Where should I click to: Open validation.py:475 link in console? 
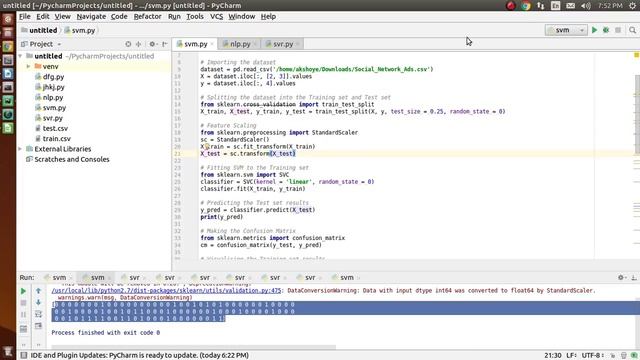[166, 291]
